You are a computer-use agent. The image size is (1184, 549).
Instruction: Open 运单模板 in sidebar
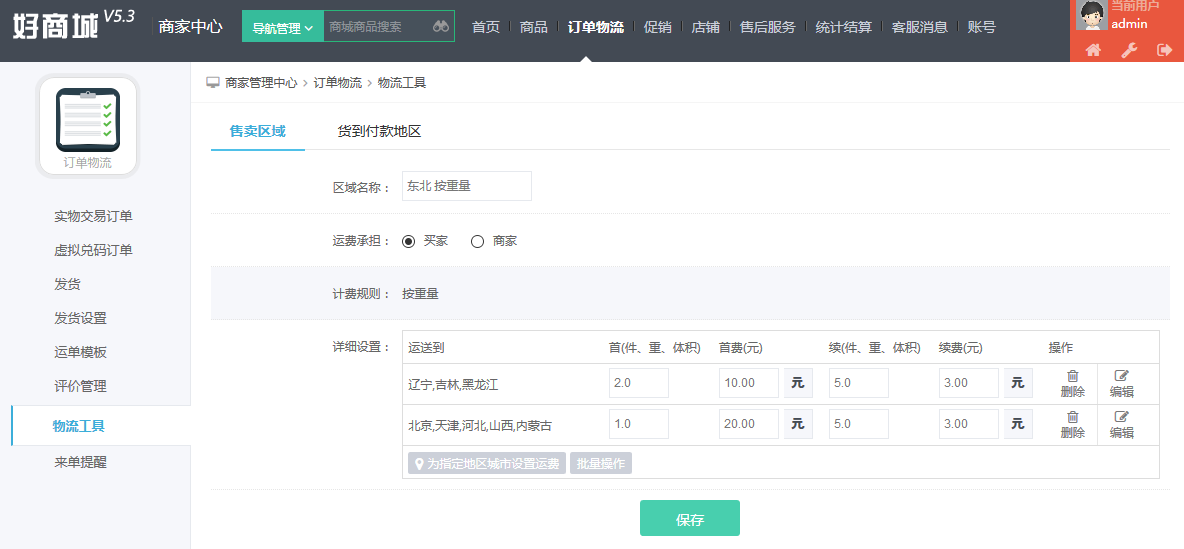click(80, 353)
